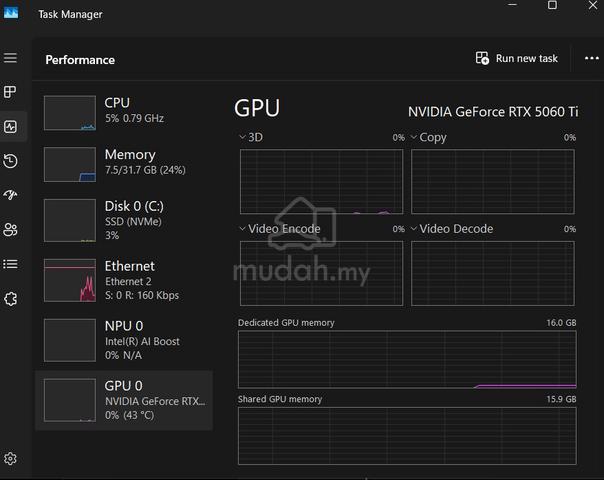The width and height of the screenshot is (604, 480).
Task: Open the Copy engine dropdown
Action: click(x=428, y=138)
